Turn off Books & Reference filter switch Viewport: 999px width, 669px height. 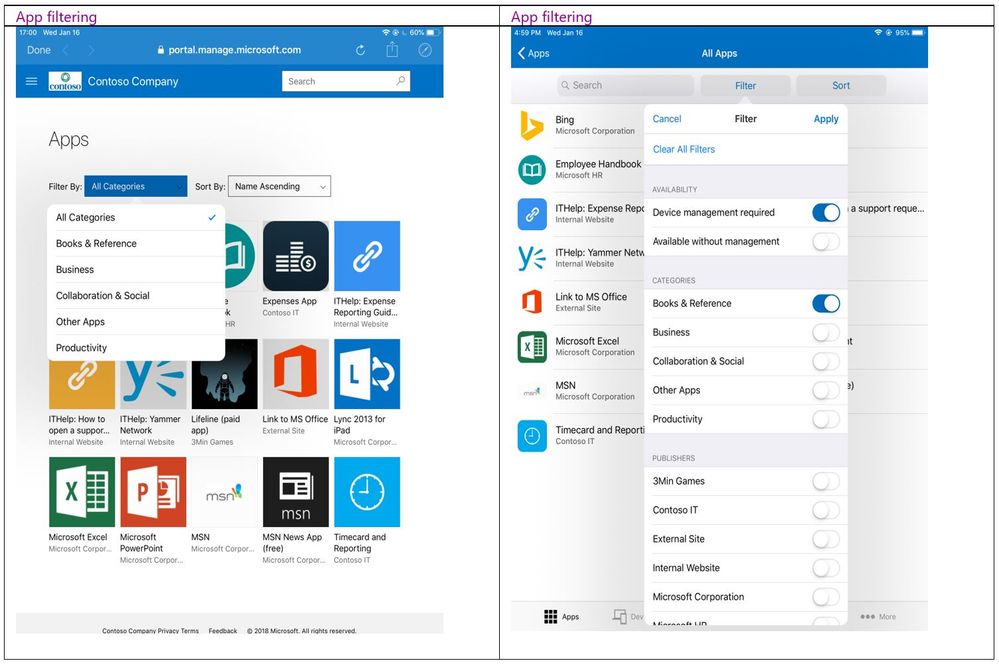826,303
